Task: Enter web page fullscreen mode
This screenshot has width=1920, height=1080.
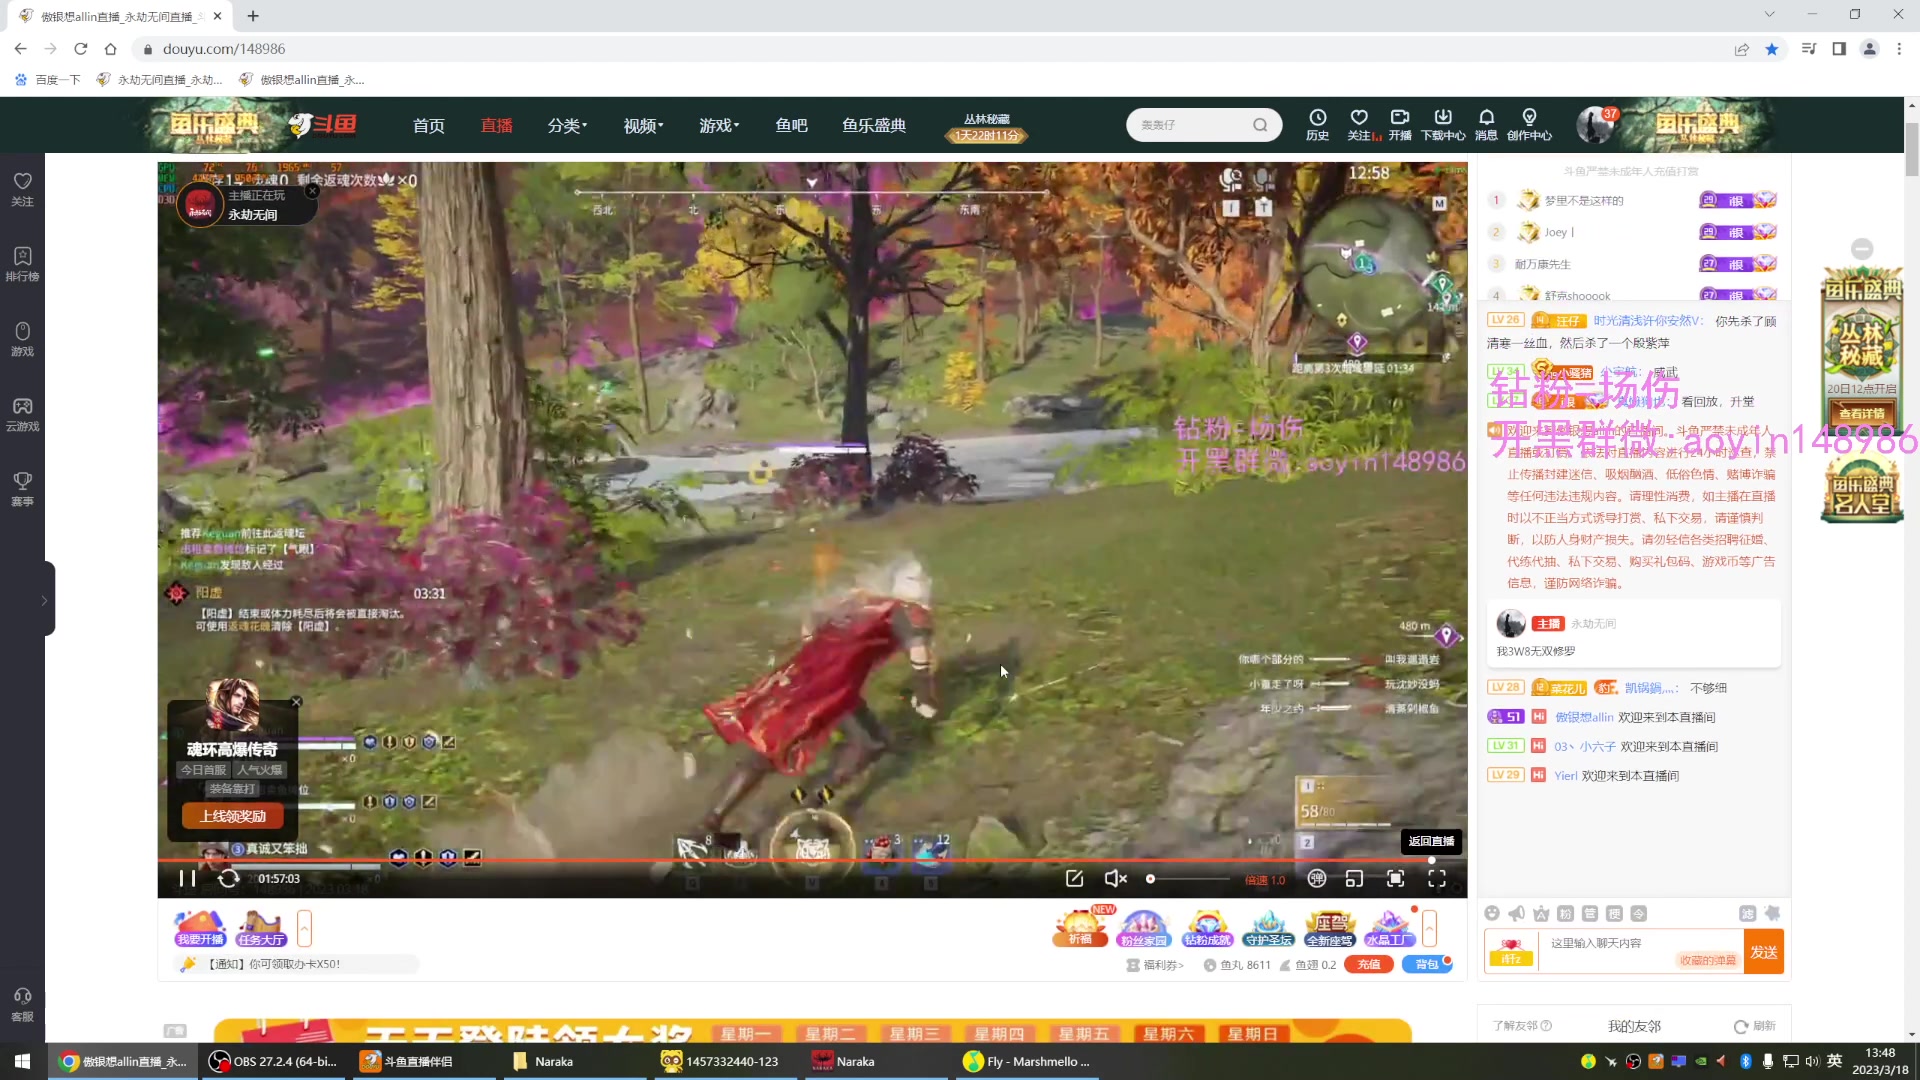Action: coord(1395,878)
